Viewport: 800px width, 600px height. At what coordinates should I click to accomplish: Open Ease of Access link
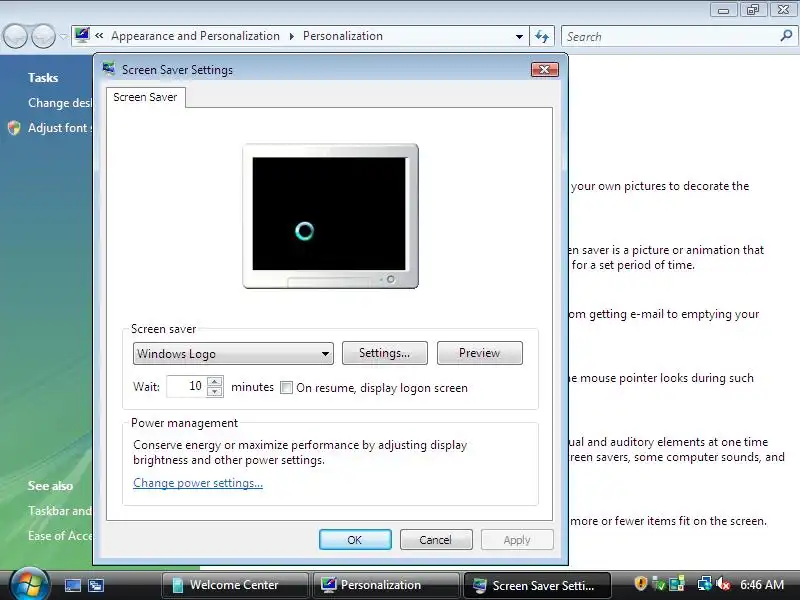[60, 536]
